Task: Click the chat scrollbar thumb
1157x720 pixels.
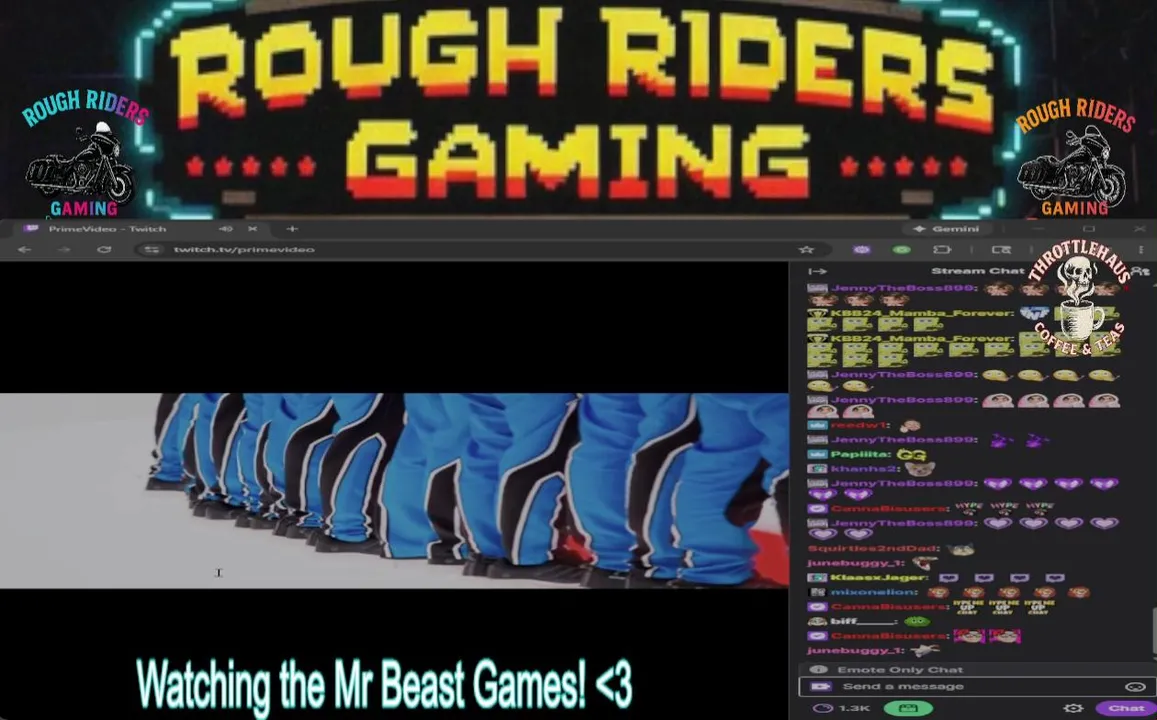Action: pyautogui.click(x=1153, y=631)
